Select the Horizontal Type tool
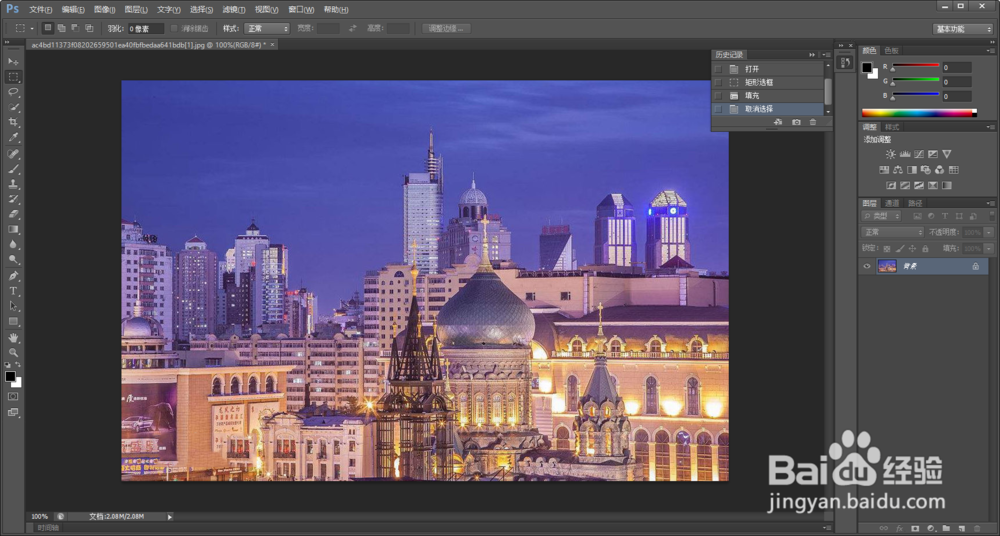Viewport: 1000px width, 536px height. pos(13,291)
